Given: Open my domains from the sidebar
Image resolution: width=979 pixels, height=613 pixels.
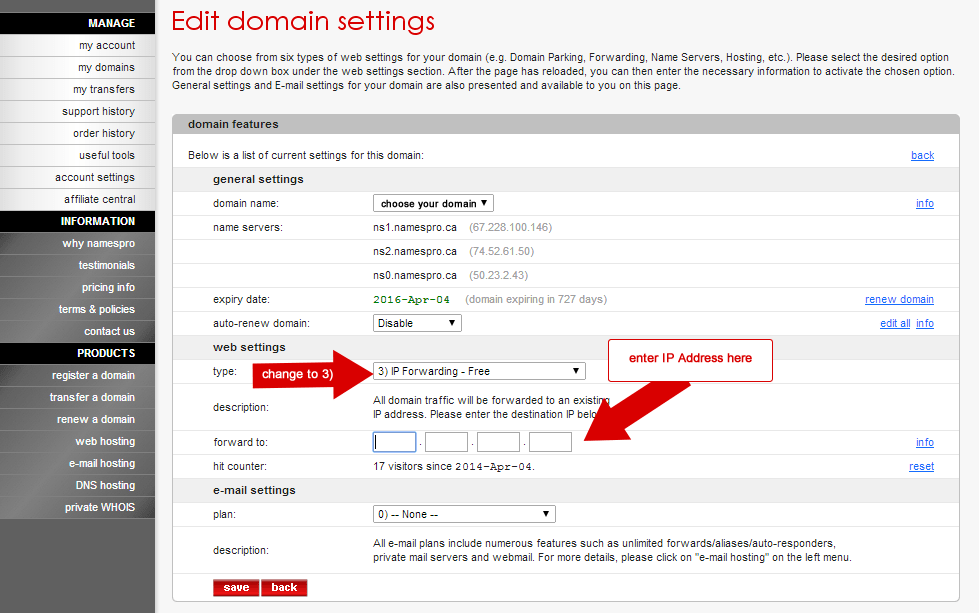Looking at the screenshot, I should (113, 67).
